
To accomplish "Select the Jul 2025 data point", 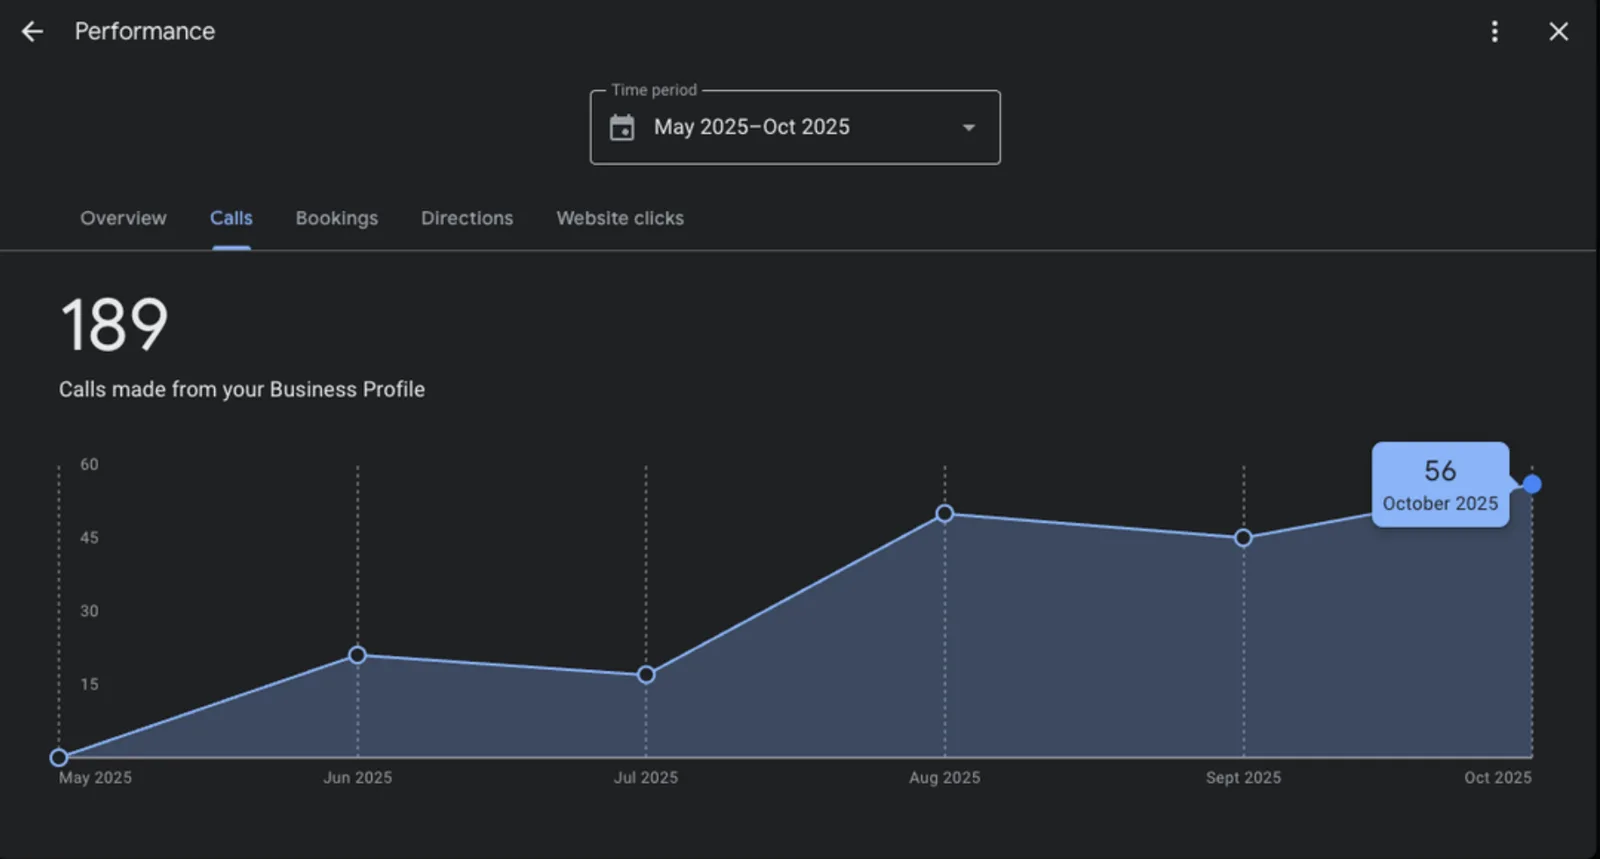I will click(646, 675).
